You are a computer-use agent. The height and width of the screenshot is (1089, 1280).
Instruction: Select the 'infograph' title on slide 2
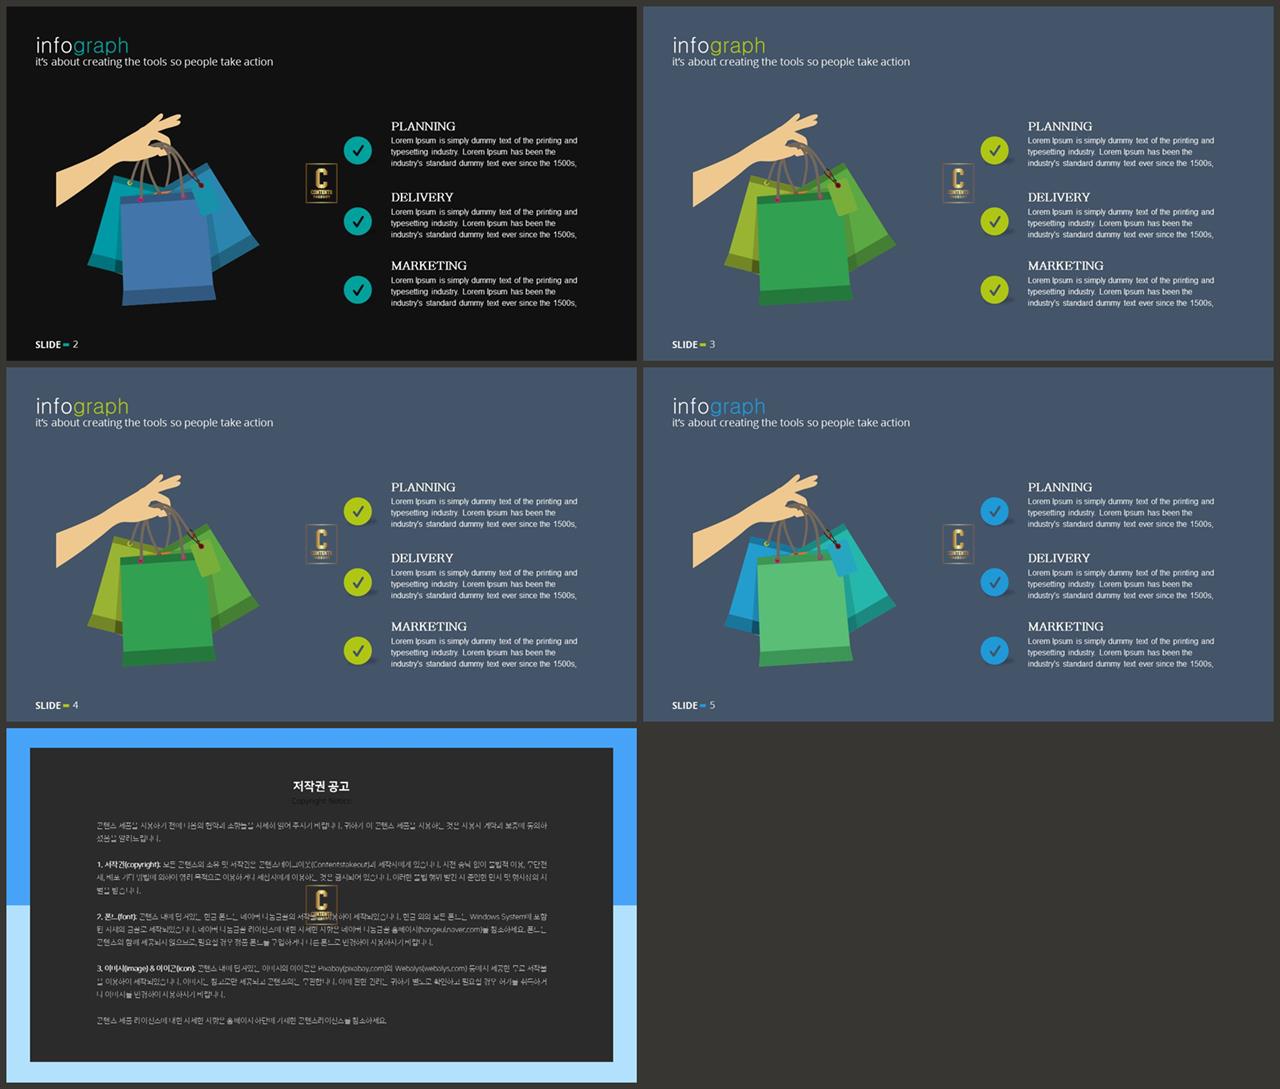tap(82, 45)
